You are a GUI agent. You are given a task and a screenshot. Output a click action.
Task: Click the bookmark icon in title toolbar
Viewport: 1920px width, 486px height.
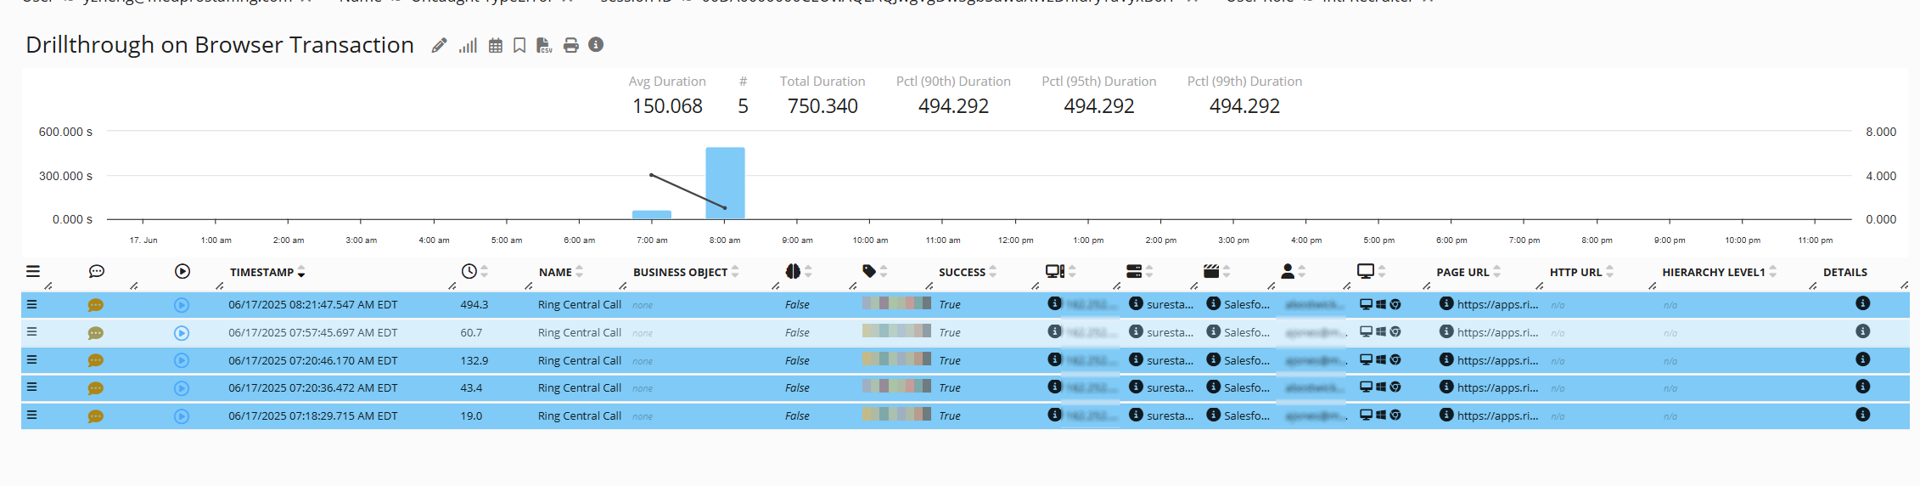tap(519, 46)
